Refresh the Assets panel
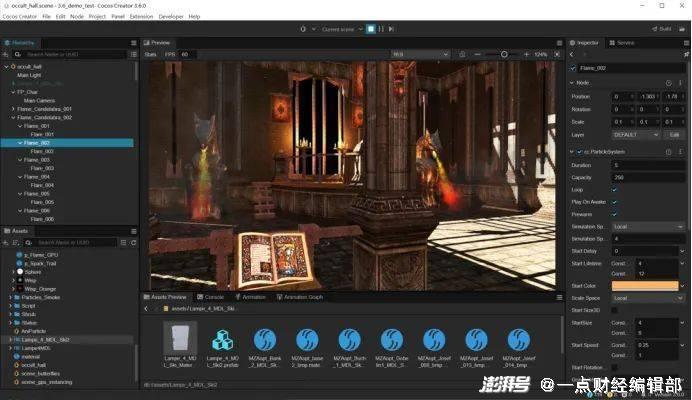692x400 pixels. 133,242
